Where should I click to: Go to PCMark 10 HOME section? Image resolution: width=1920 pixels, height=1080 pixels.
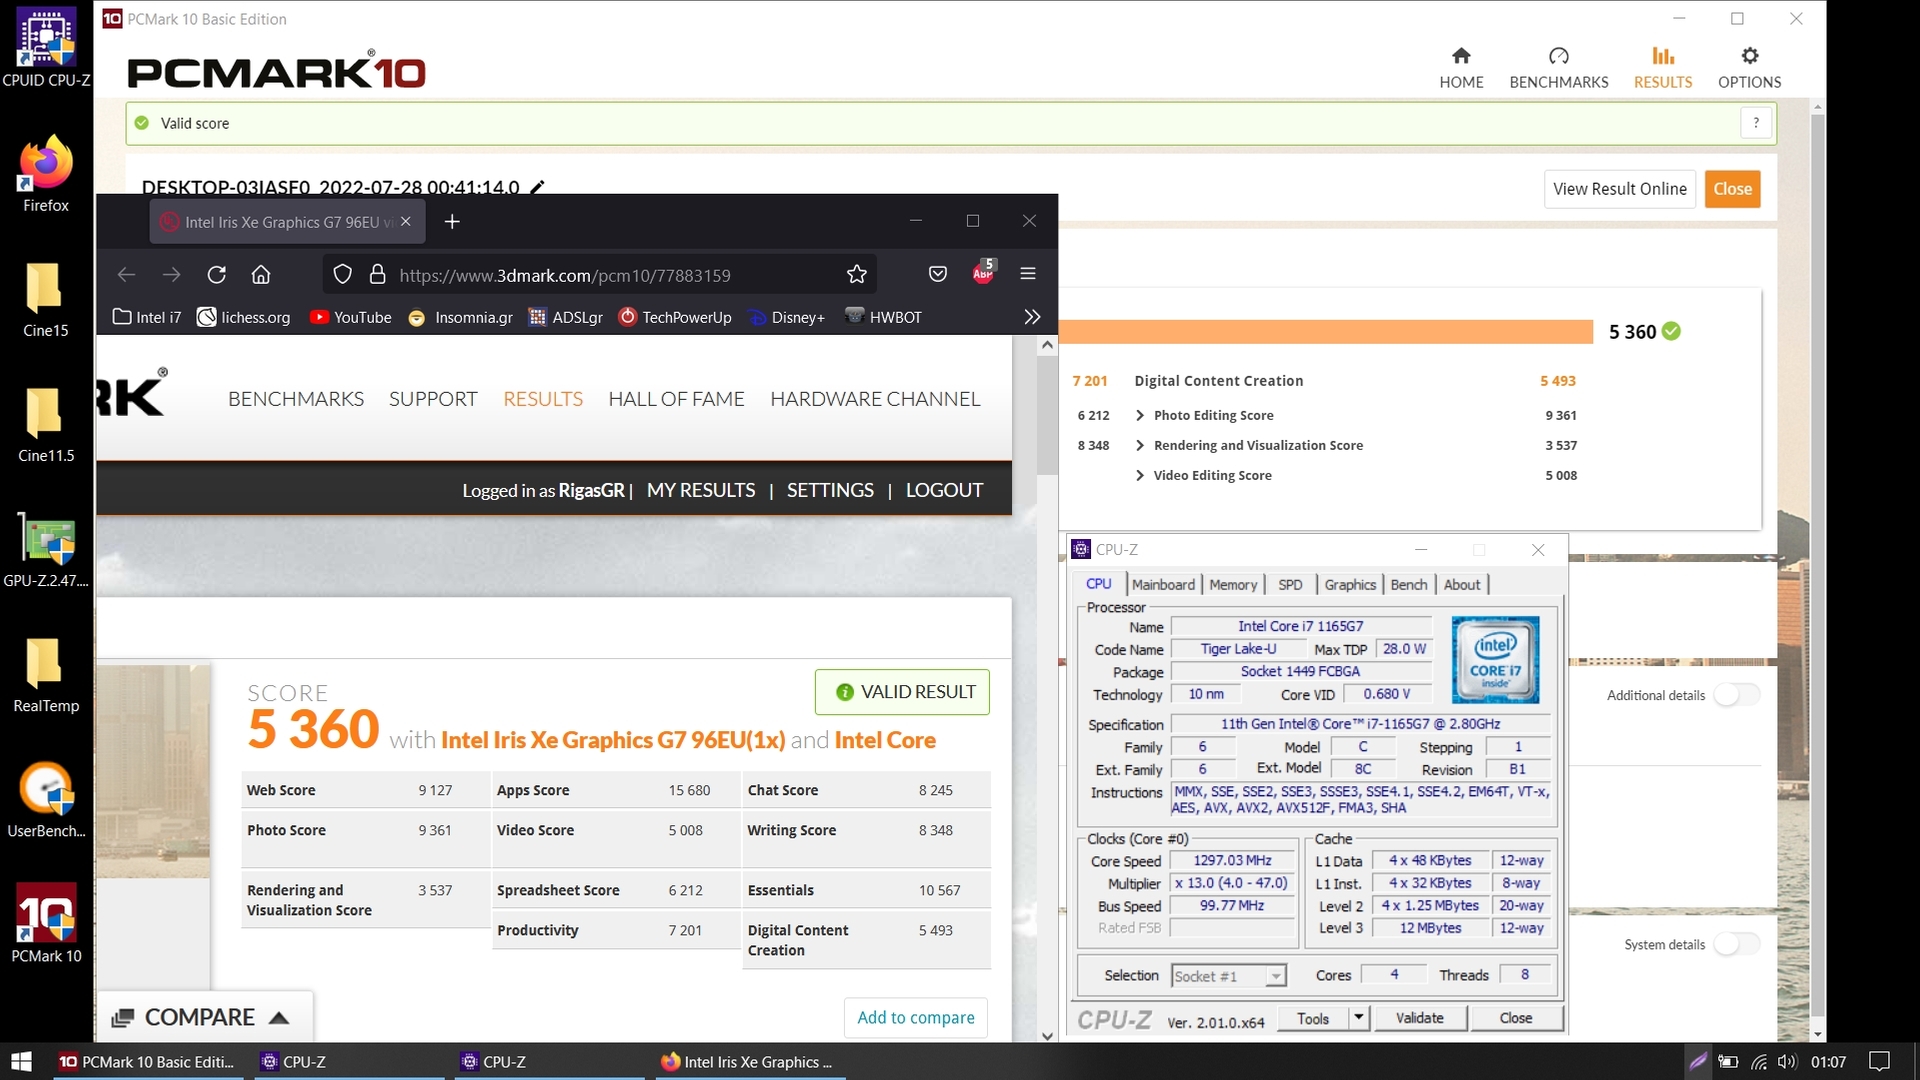1461,67
